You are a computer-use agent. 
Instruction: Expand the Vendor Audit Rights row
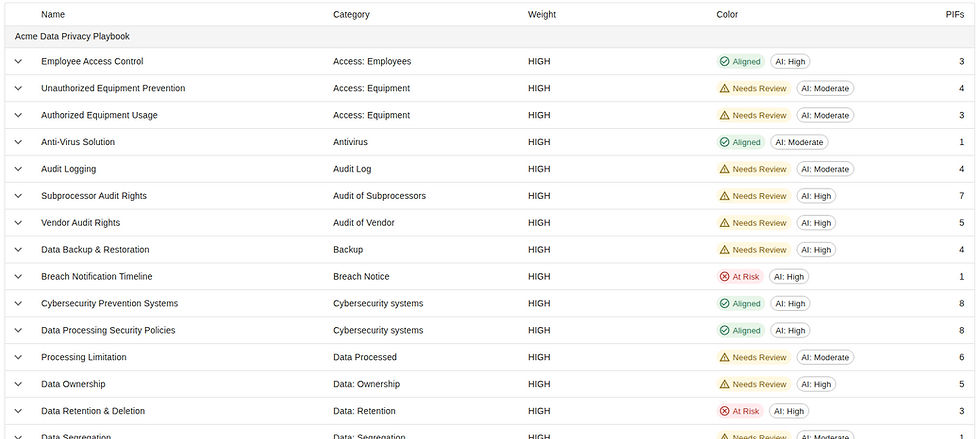(18, 223)
